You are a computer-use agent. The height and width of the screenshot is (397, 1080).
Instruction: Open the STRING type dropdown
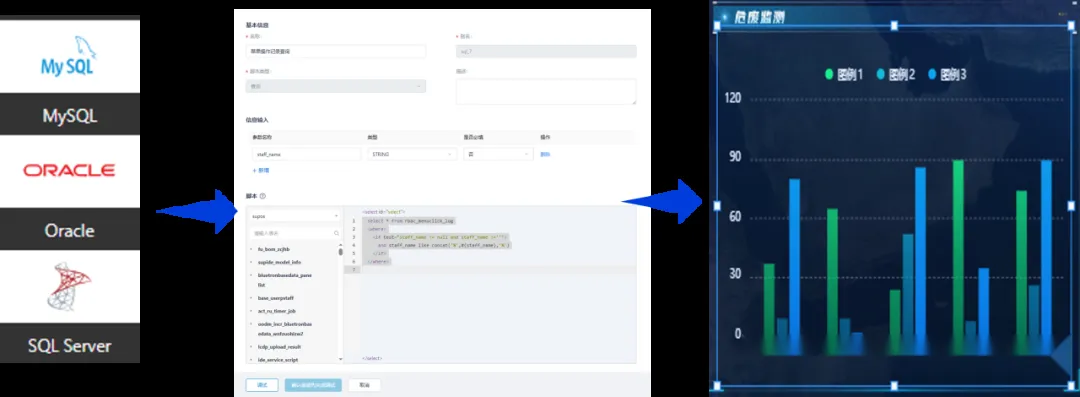click(412, 154)
